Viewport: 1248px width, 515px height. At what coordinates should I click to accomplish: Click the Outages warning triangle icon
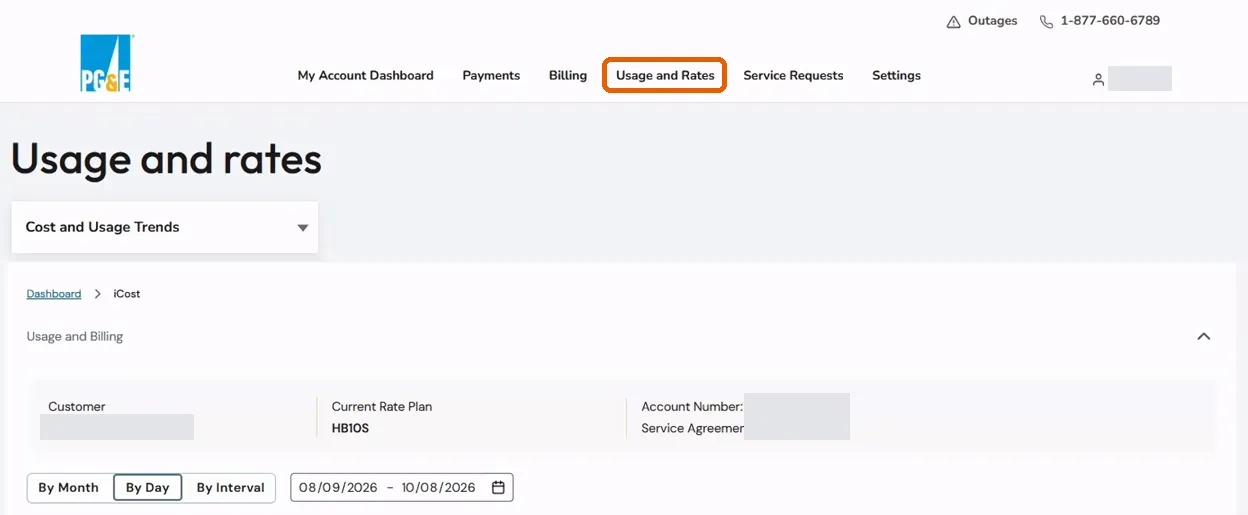pos(954,22)
